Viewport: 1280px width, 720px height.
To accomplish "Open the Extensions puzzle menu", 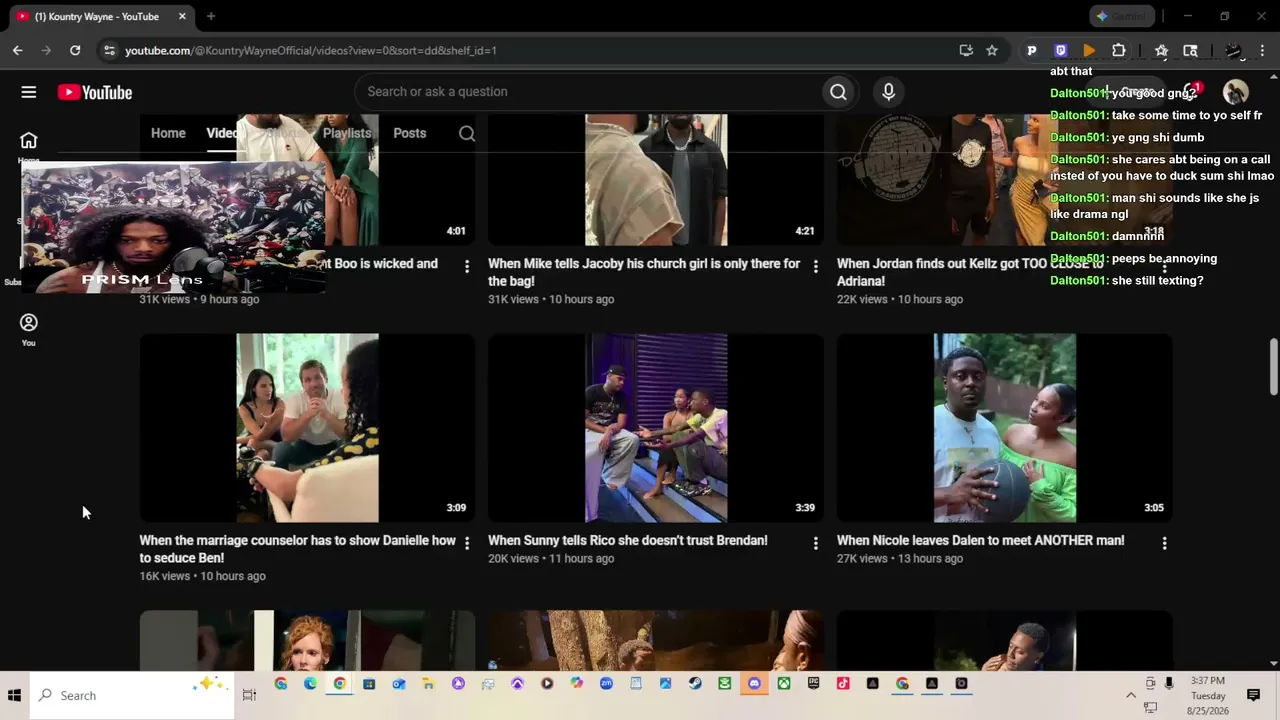I will [1119, 50].
